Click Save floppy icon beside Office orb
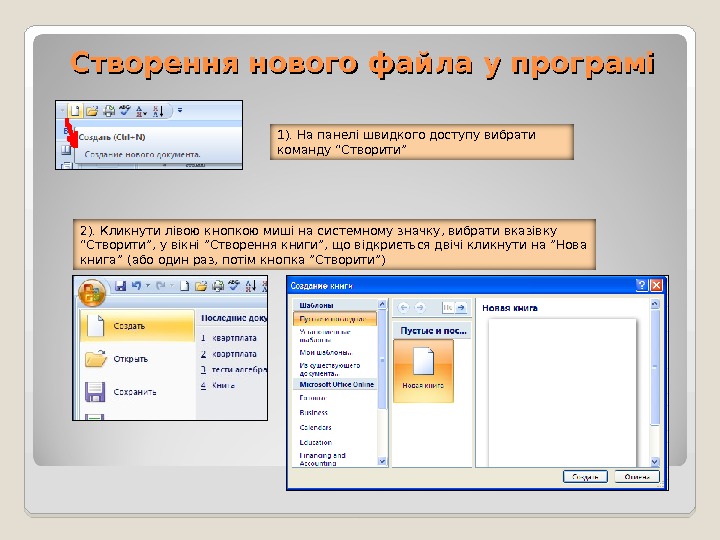Image resolution: width=720 pixels, height=540 pixels. (x=120, y=286)
